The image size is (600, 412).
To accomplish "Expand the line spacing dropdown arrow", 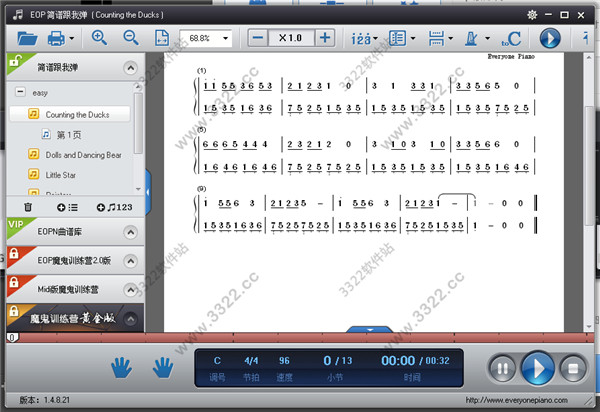I will (x=450, y=38).
